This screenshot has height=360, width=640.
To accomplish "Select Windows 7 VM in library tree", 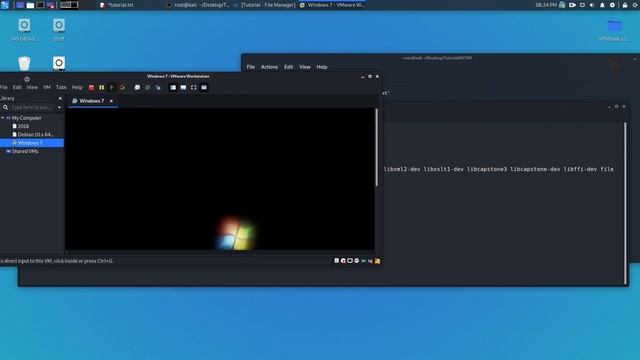I will [x=32, y=143].
